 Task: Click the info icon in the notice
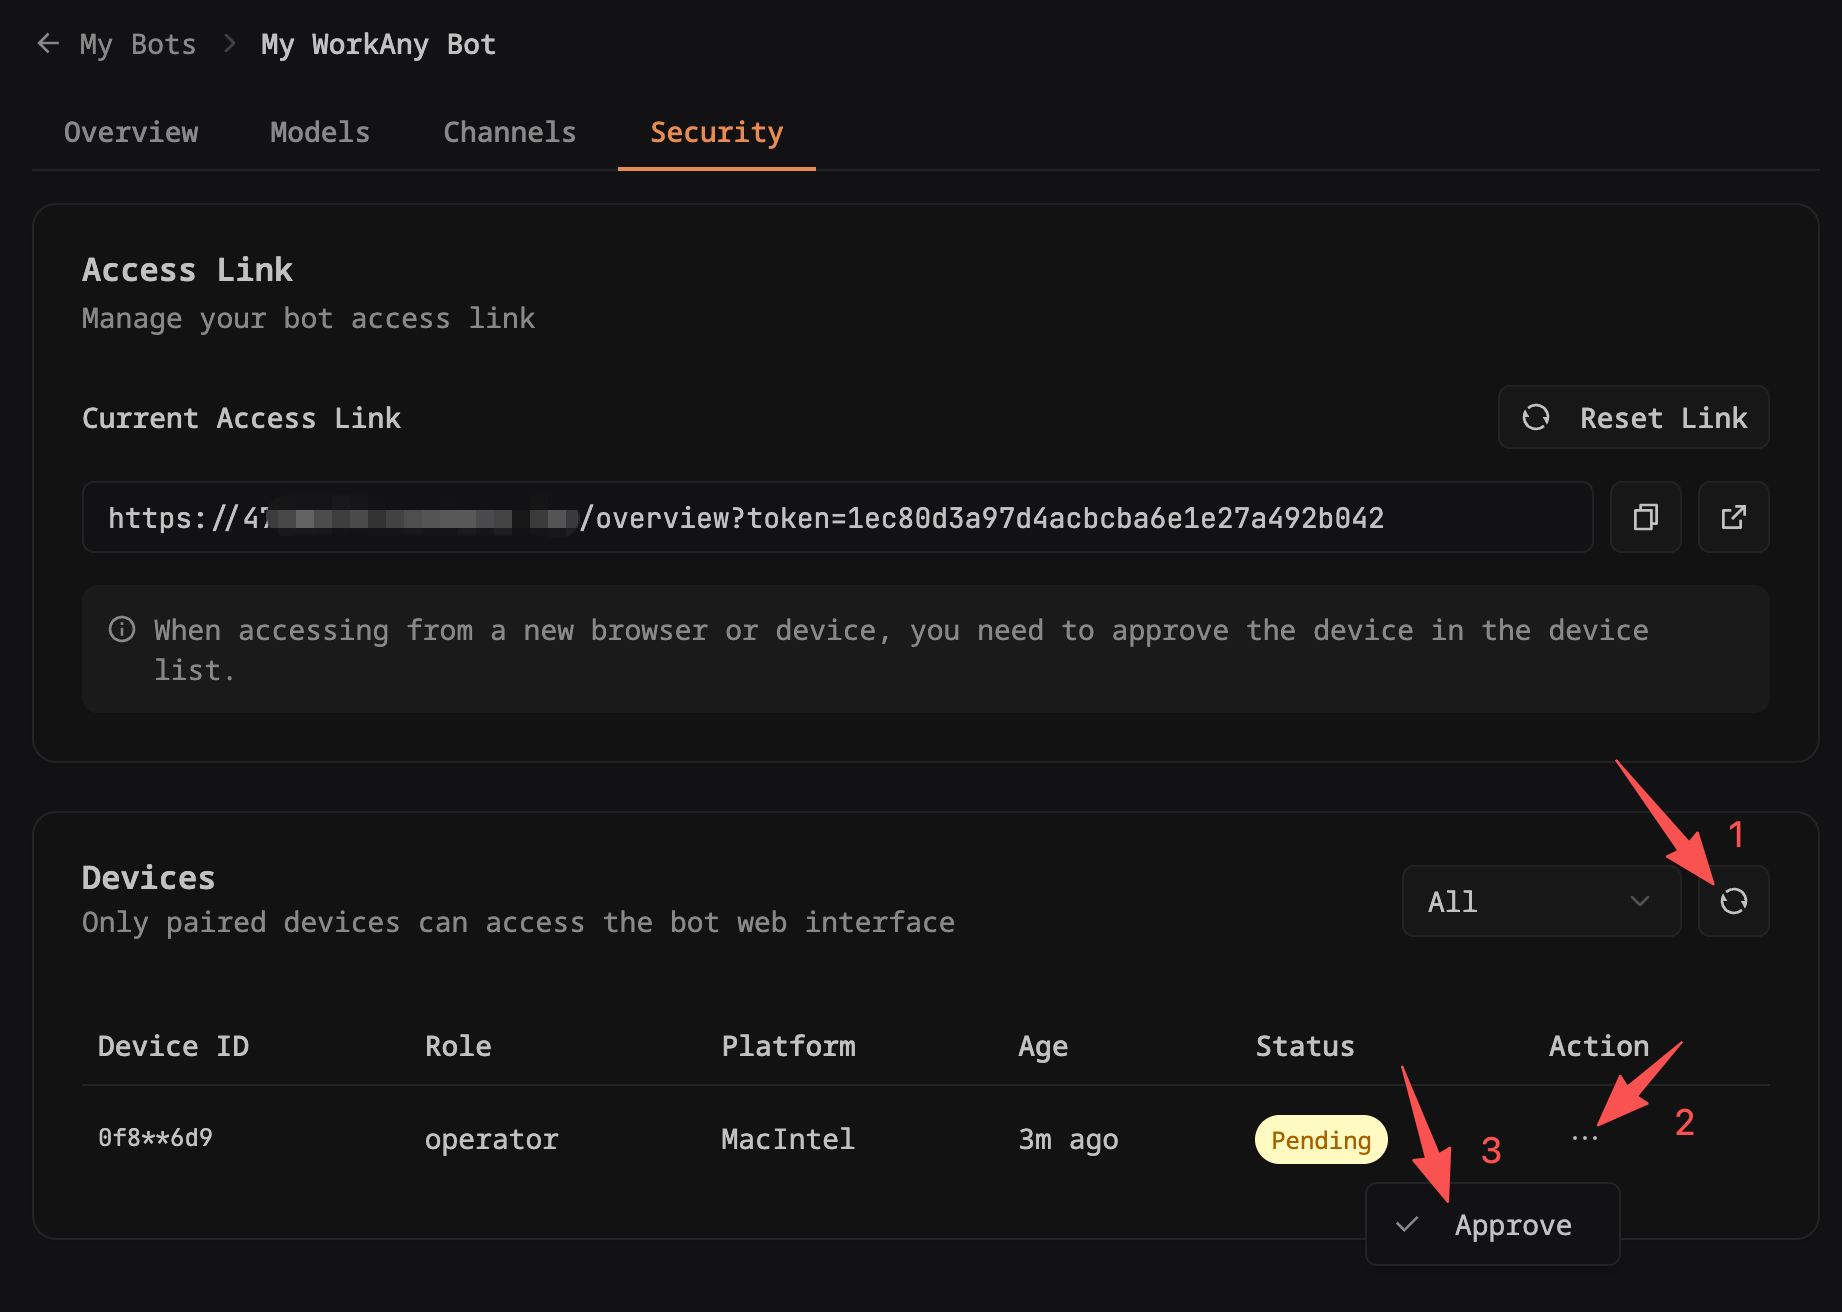122,630
